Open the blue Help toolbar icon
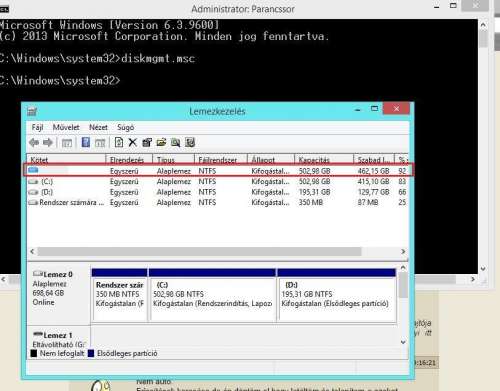The image size is (500, 391). click(x=86, y=142)
